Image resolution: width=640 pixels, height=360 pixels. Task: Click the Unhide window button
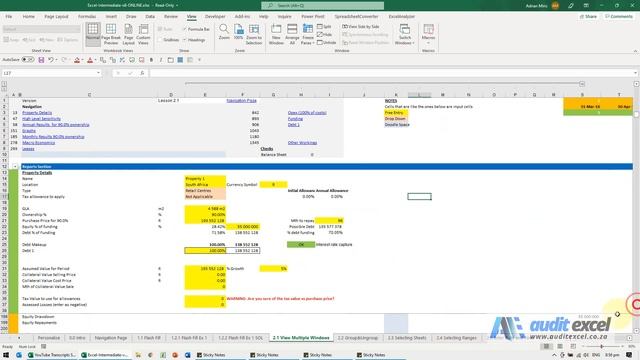[327, 42]
